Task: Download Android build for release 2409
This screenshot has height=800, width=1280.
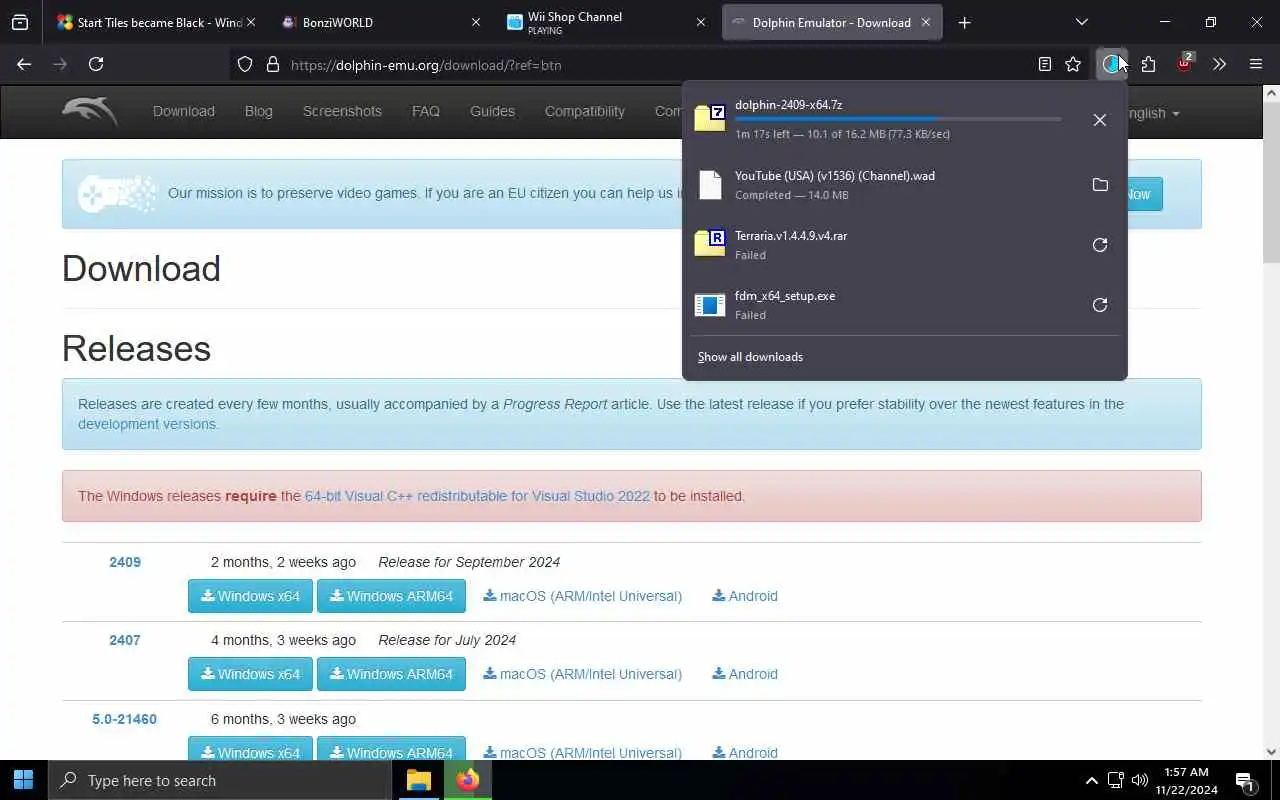Action: pyautogui.click(x=745, y=596)
